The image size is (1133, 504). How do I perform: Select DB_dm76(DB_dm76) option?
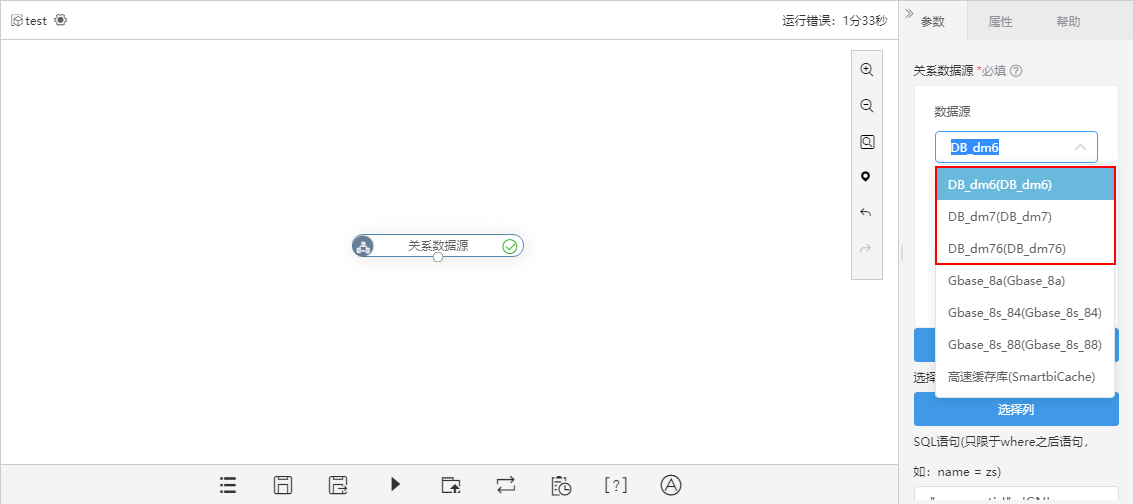(x=1025, y=248)
